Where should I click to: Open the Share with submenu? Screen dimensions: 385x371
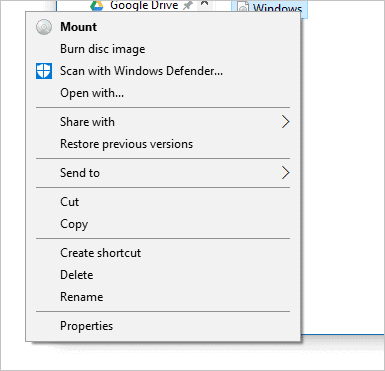click(x=163, y=122)
